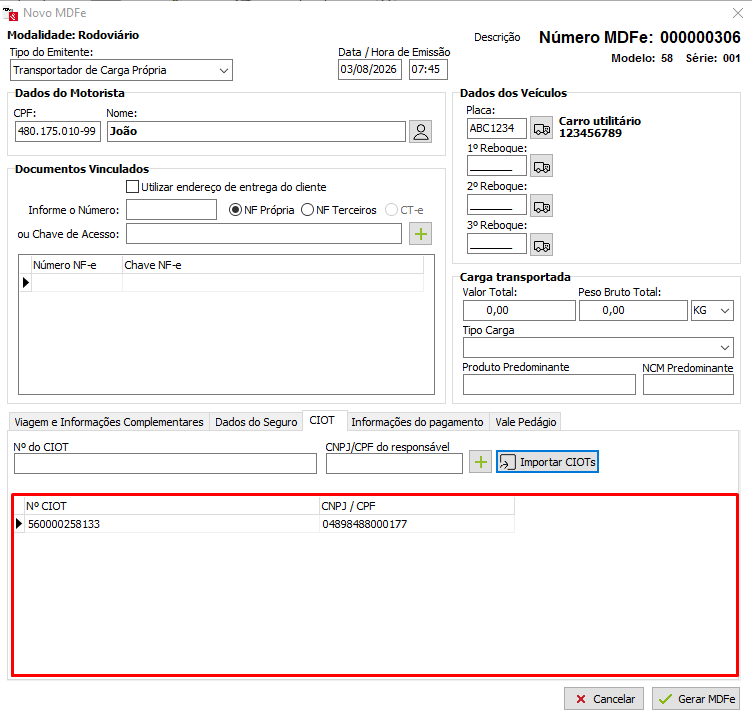Click Número MDFe 000000306 text
This screenshot has width=752, height=717.
tap(639, 37)
